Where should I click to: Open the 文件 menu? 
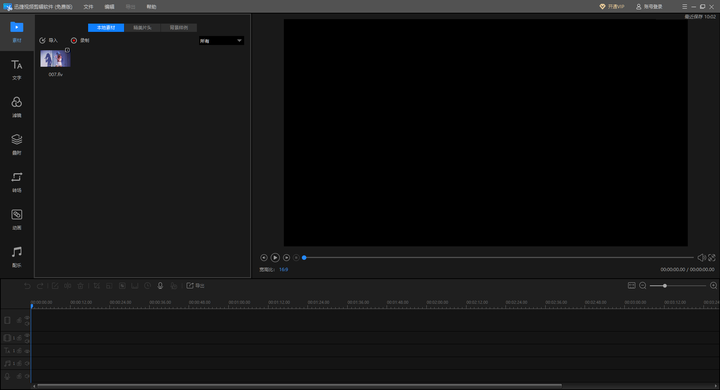coord(88,7)
